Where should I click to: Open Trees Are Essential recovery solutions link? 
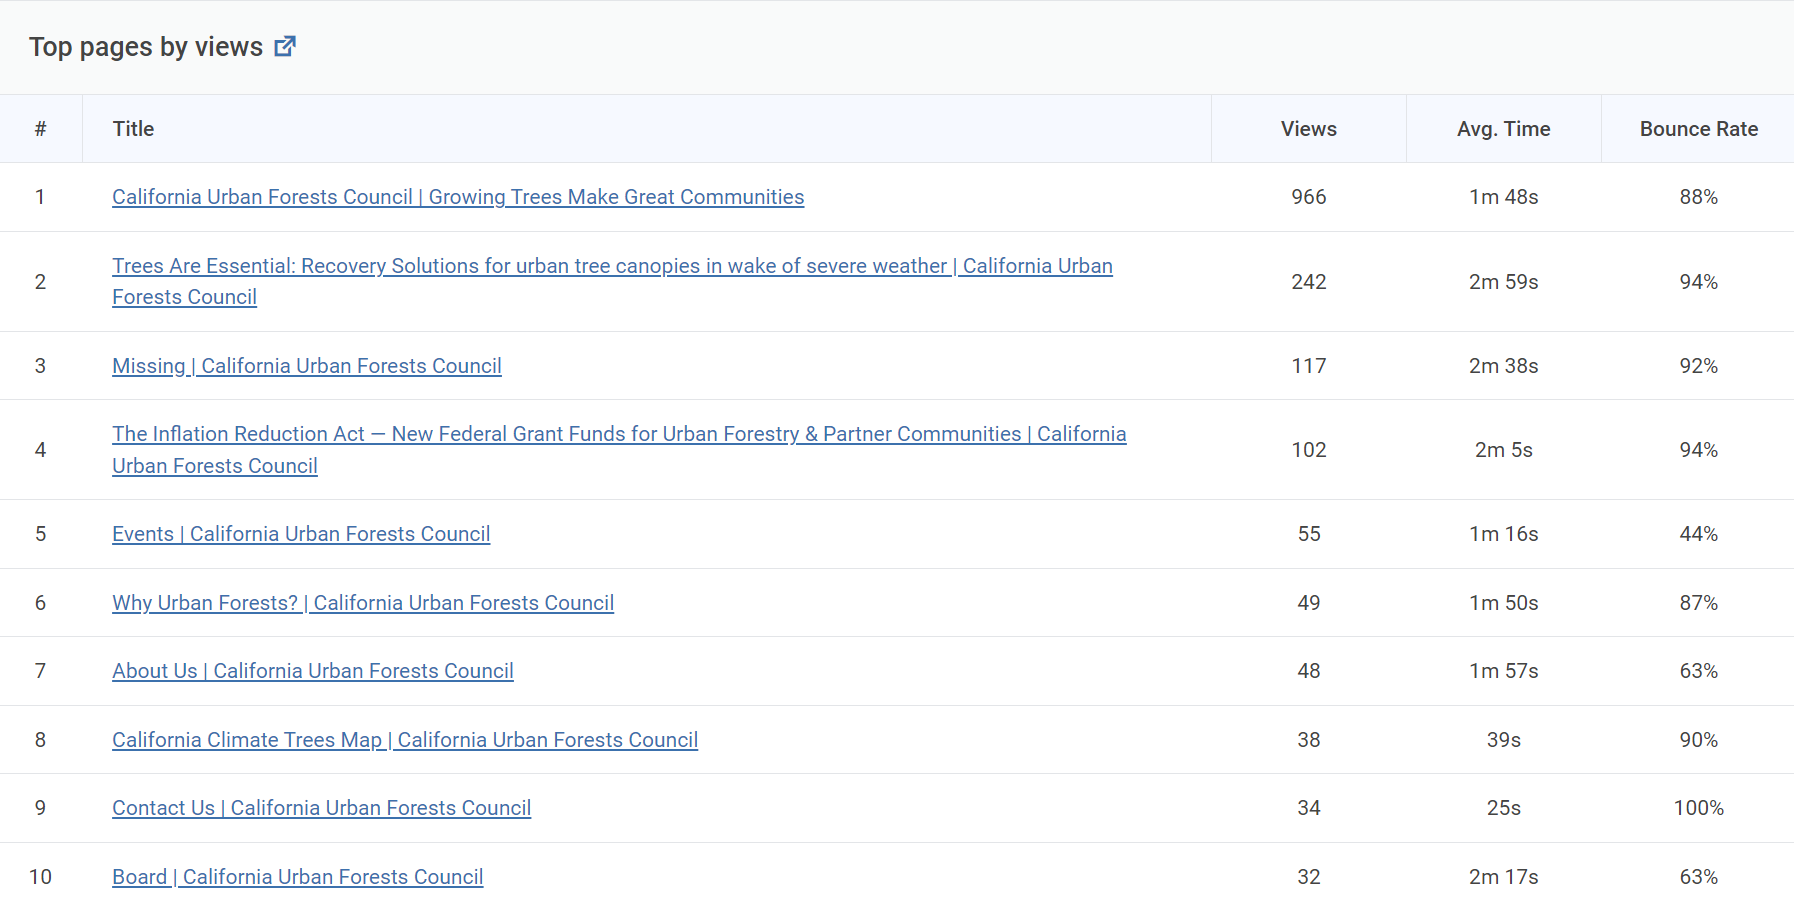point(612,281)
